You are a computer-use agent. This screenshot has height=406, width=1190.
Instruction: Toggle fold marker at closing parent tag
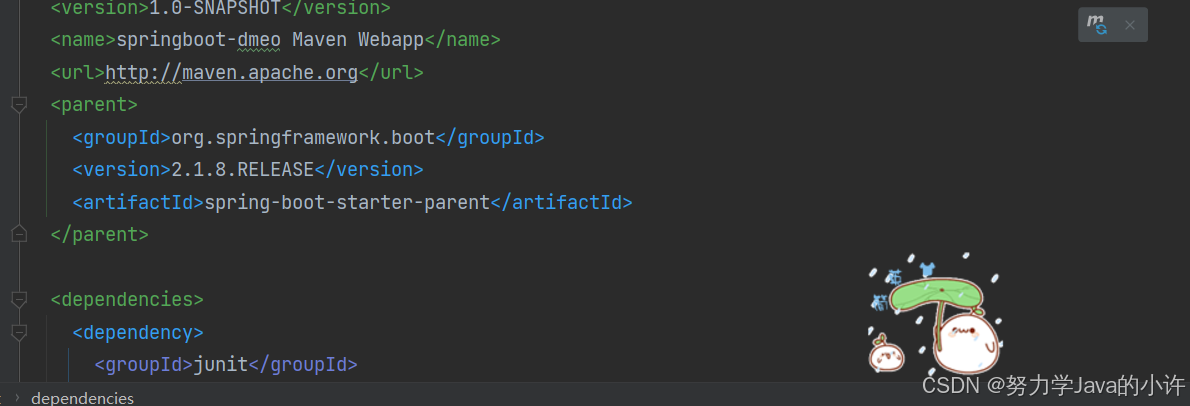coord(20,234)
